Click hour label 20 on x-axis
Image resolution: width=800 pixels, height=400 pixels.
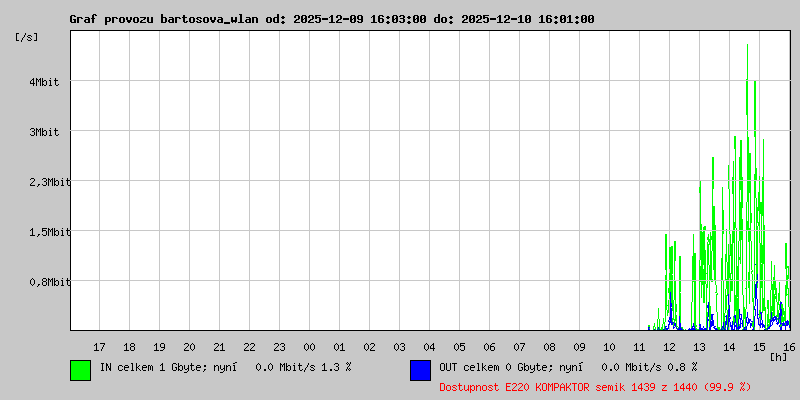pyautogui.click(x=189, y=347)
